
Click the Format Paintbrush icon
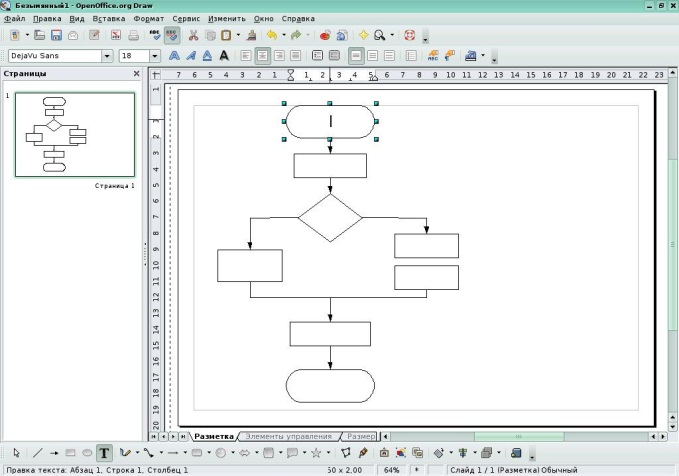tap(252, 35)
